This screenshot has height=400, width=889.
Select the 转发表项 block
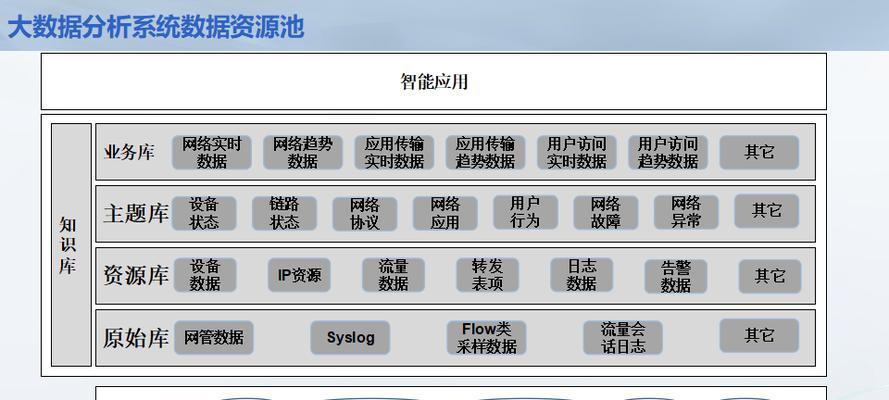point(488,275)
